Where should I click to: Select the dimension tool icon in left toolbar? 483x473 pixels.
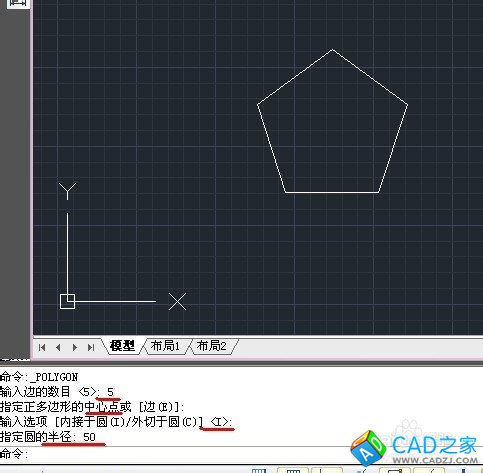[18, 3]
